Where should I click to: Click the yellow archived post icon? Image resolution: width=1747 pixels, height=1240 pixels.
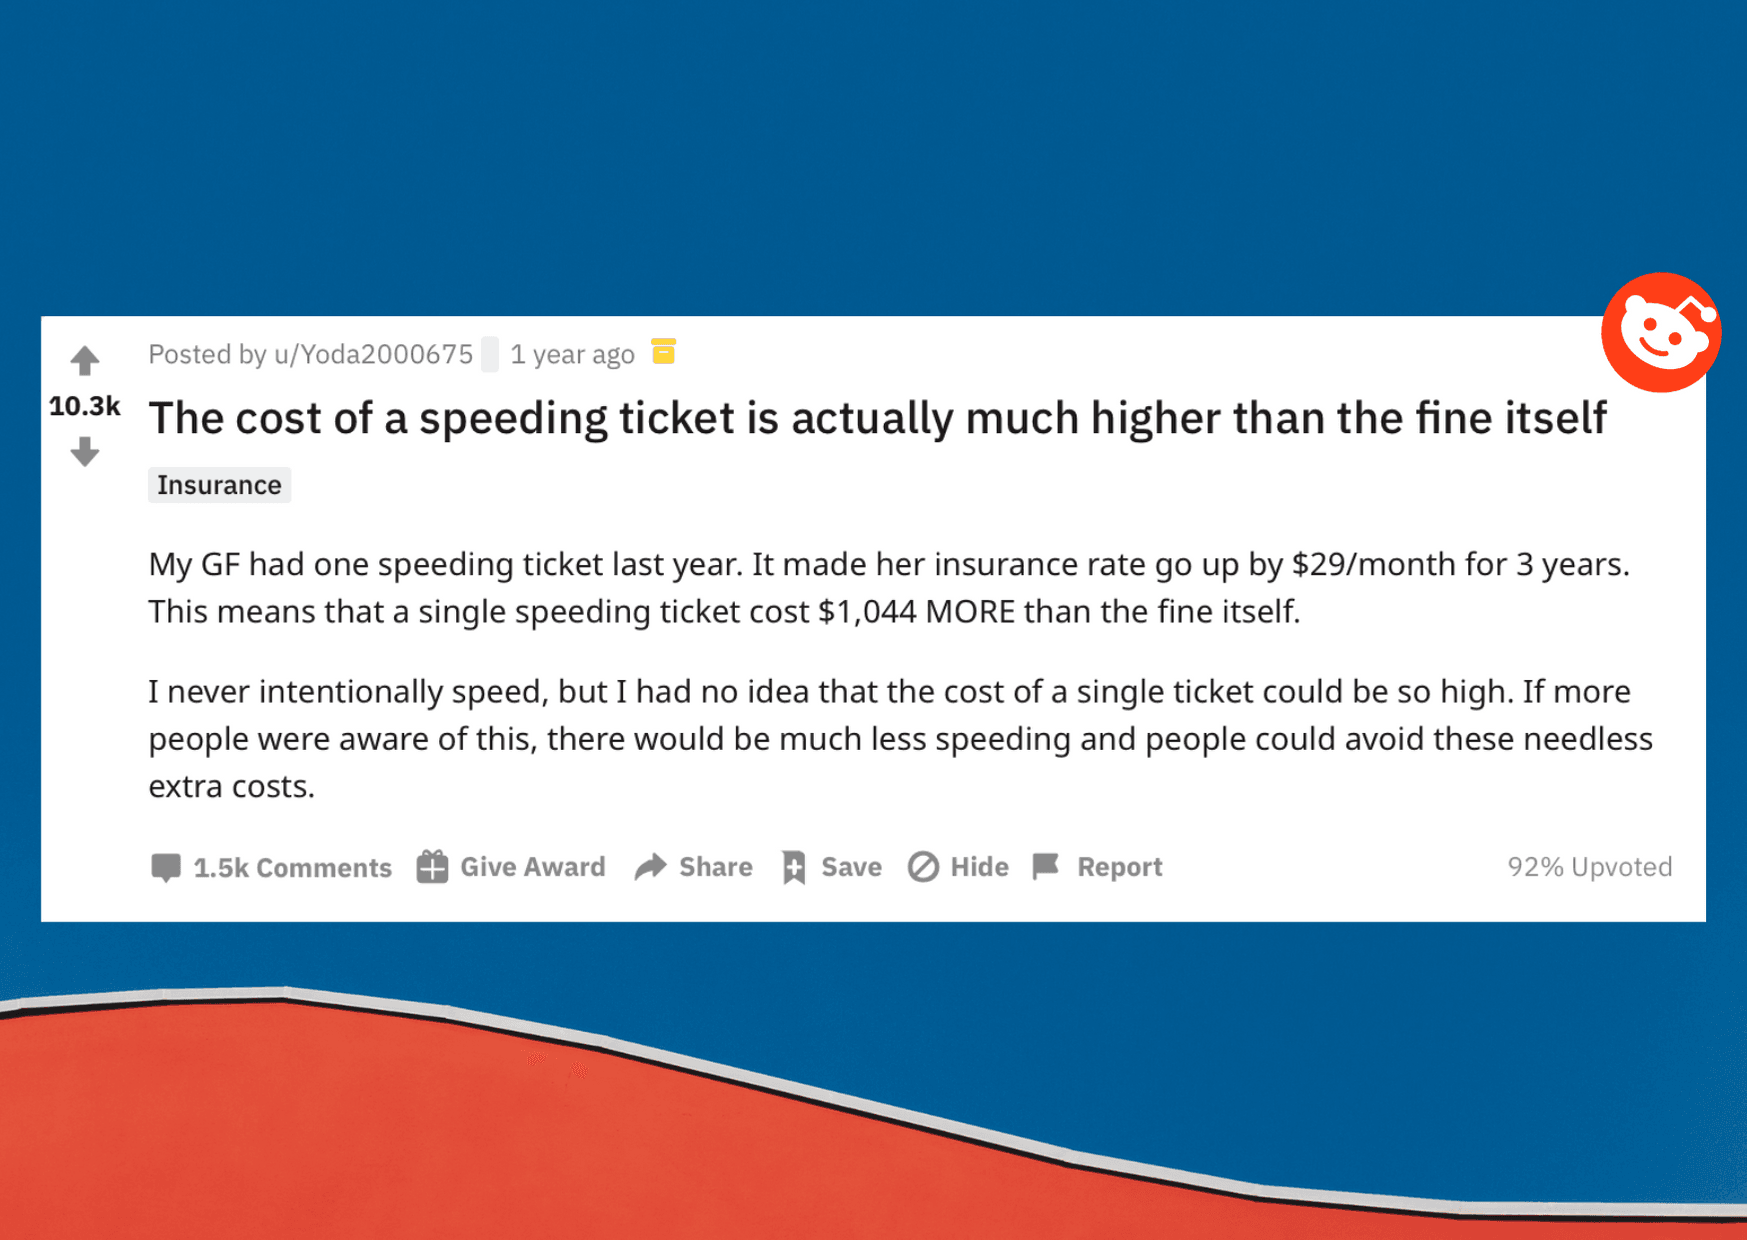pyautogui.click(x=663, y=352)
